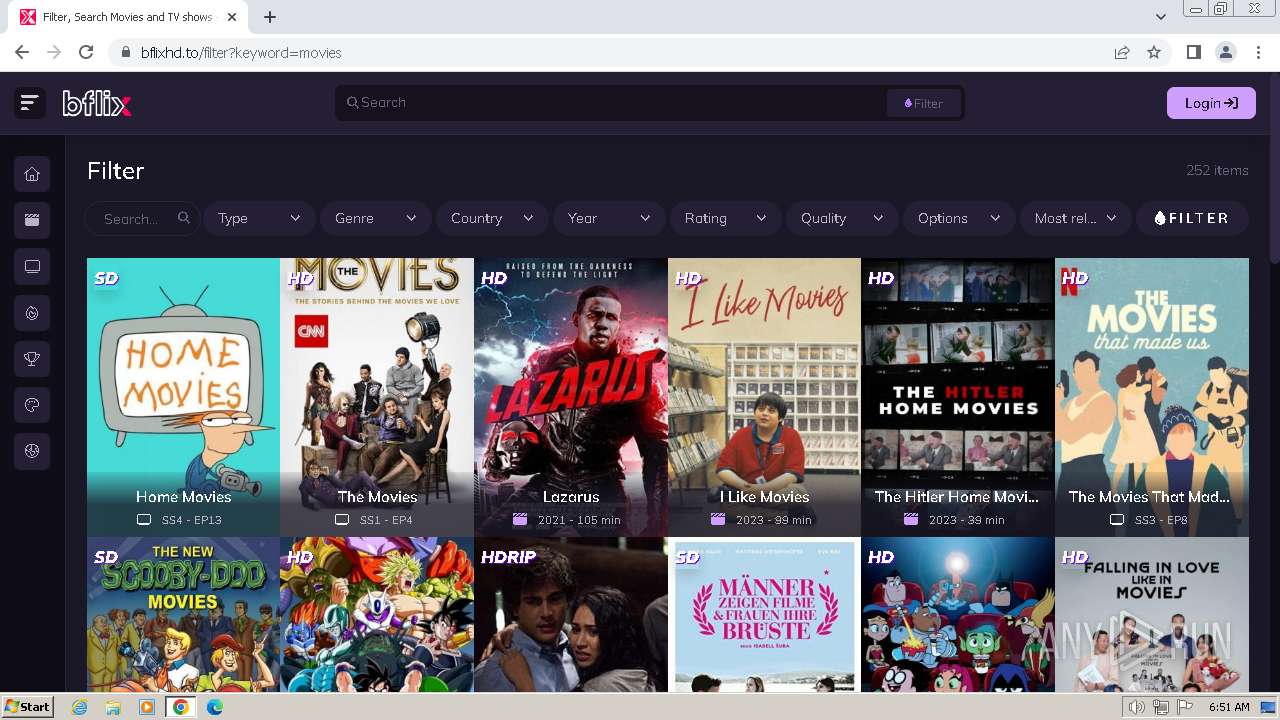Image resolution: width=1280 pixels, height=720 pixels.
Task: Open Action Center flag in system tray
Action: (1185, 707)
